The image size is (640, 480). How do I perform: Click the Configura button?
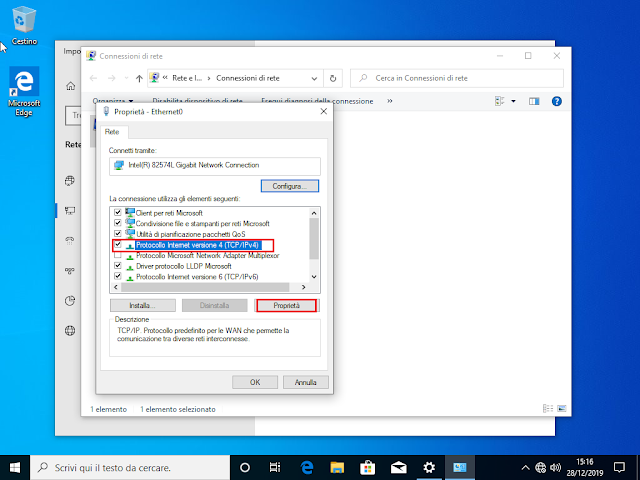[290, 186]
